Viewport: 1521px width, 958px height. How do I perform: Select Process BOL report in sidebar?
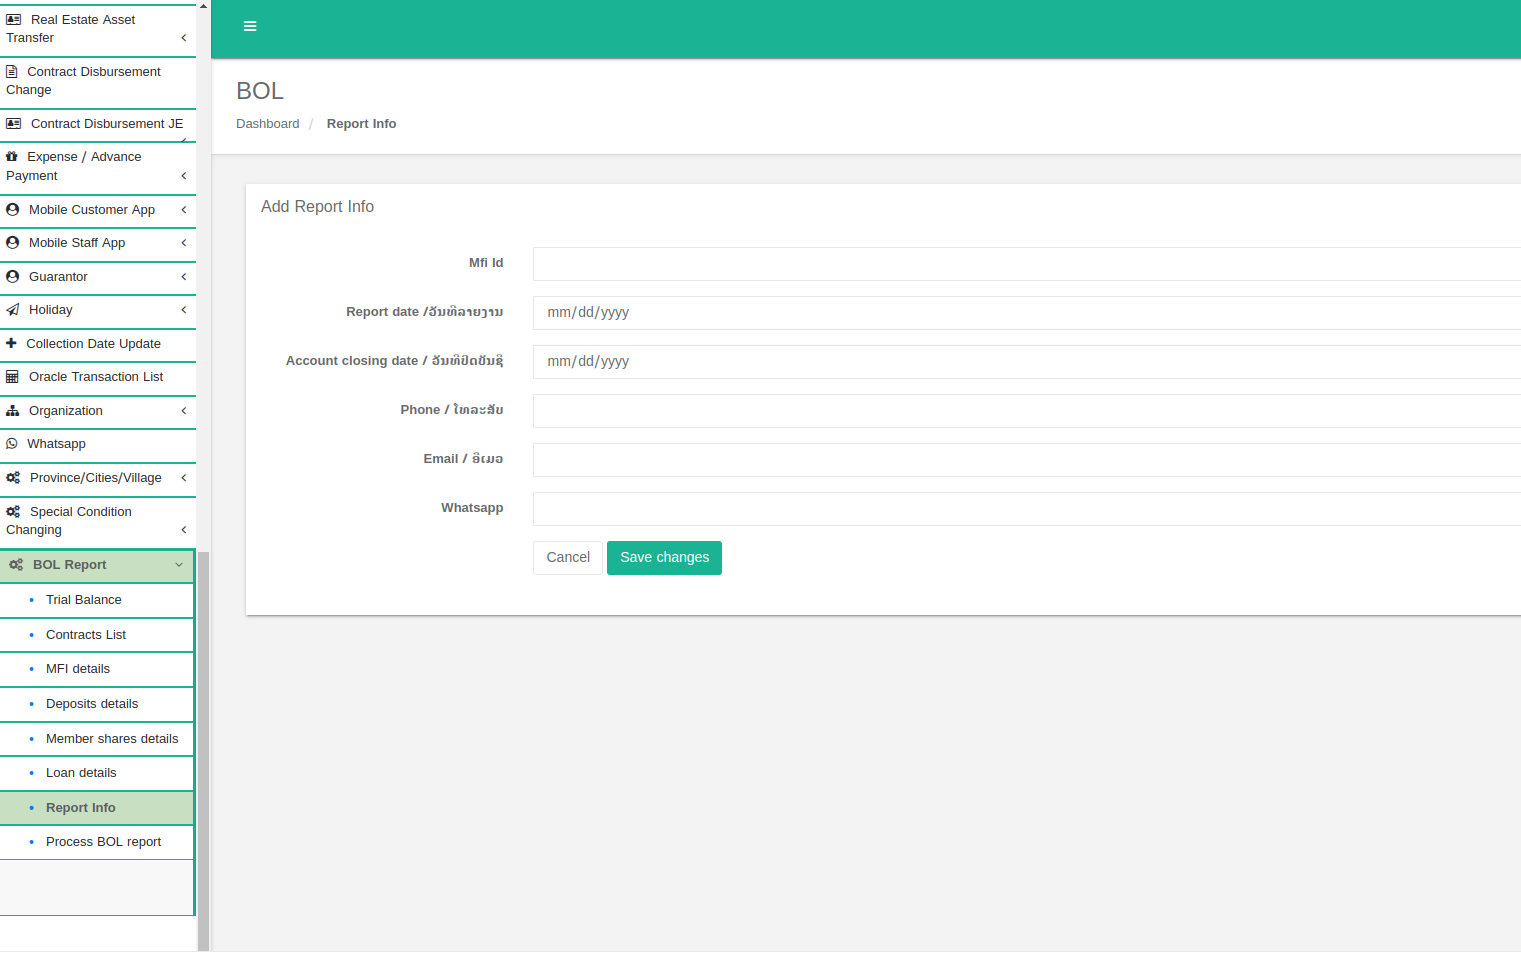pos(103,842)
